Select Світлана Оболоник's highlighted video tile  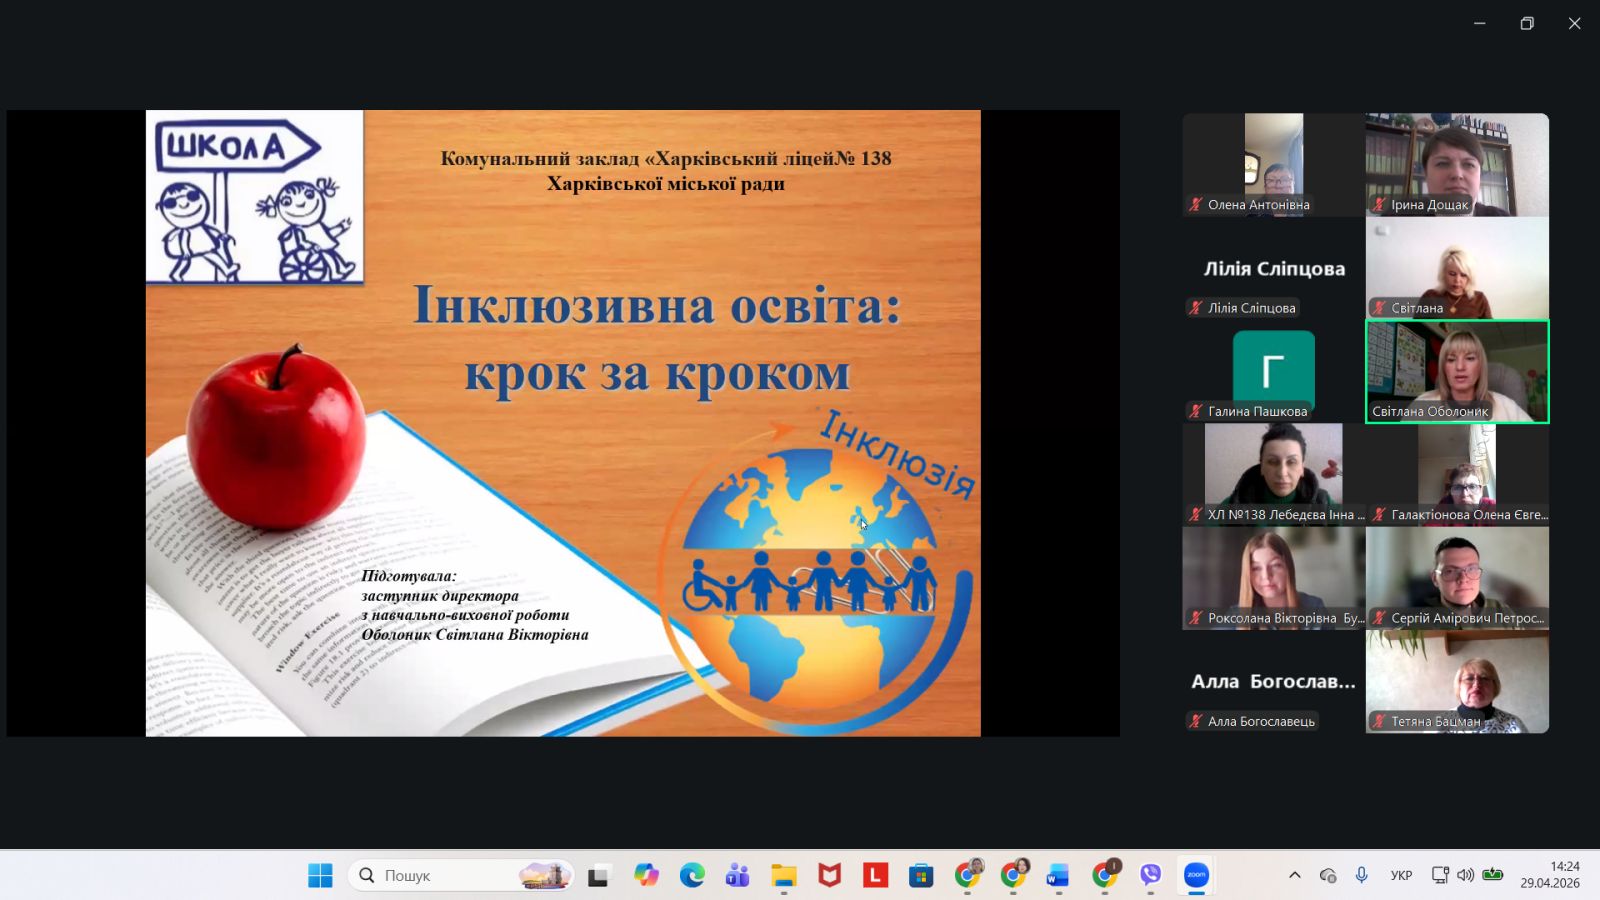tap(1457, 371)
